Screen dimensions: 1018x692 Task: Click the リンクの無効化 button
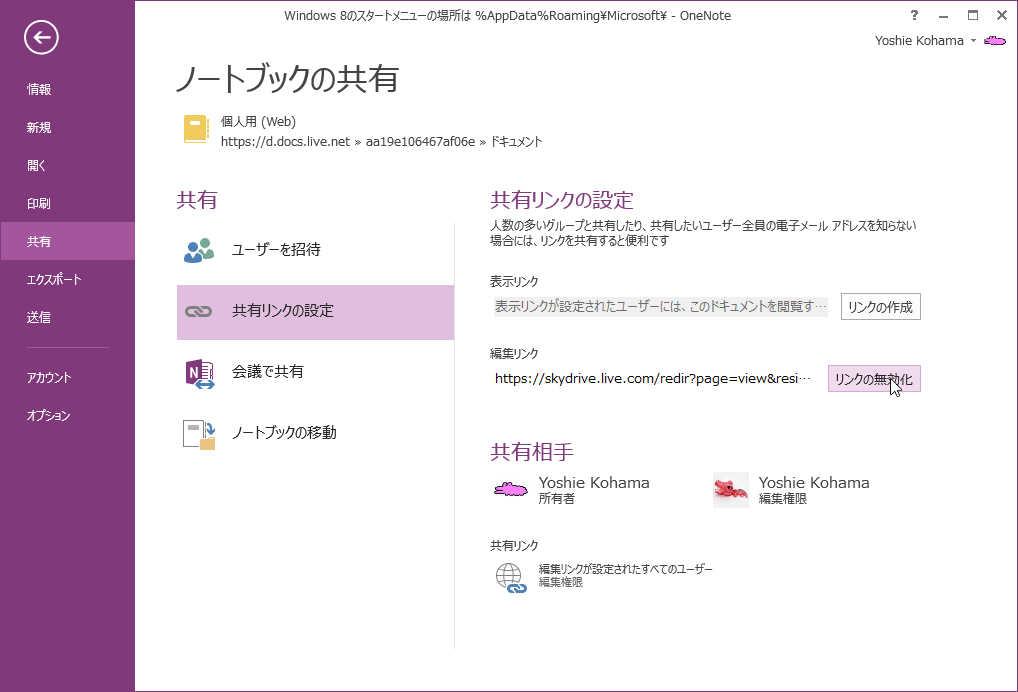(x=874, y=379)
